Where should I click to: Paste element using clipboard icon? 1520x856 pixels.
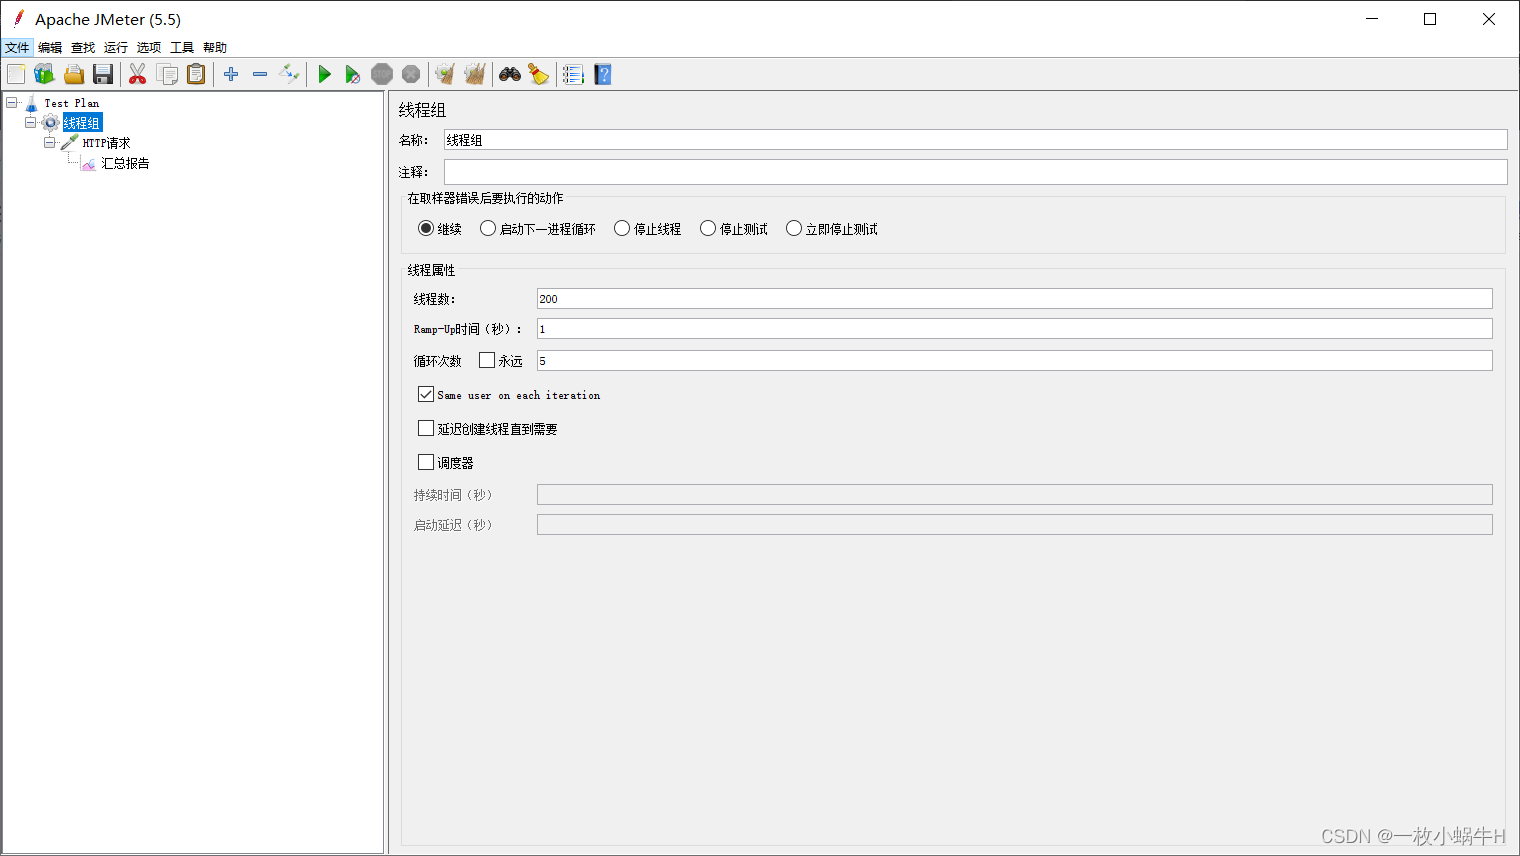pos(196,74)
